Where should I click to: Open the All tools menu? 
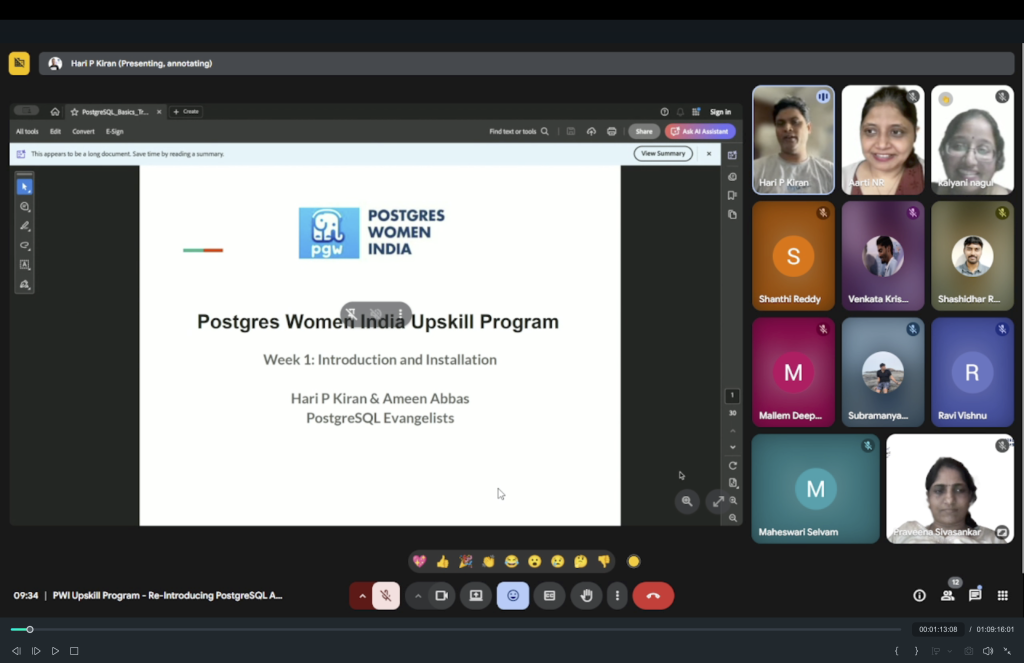coord(27,131)
